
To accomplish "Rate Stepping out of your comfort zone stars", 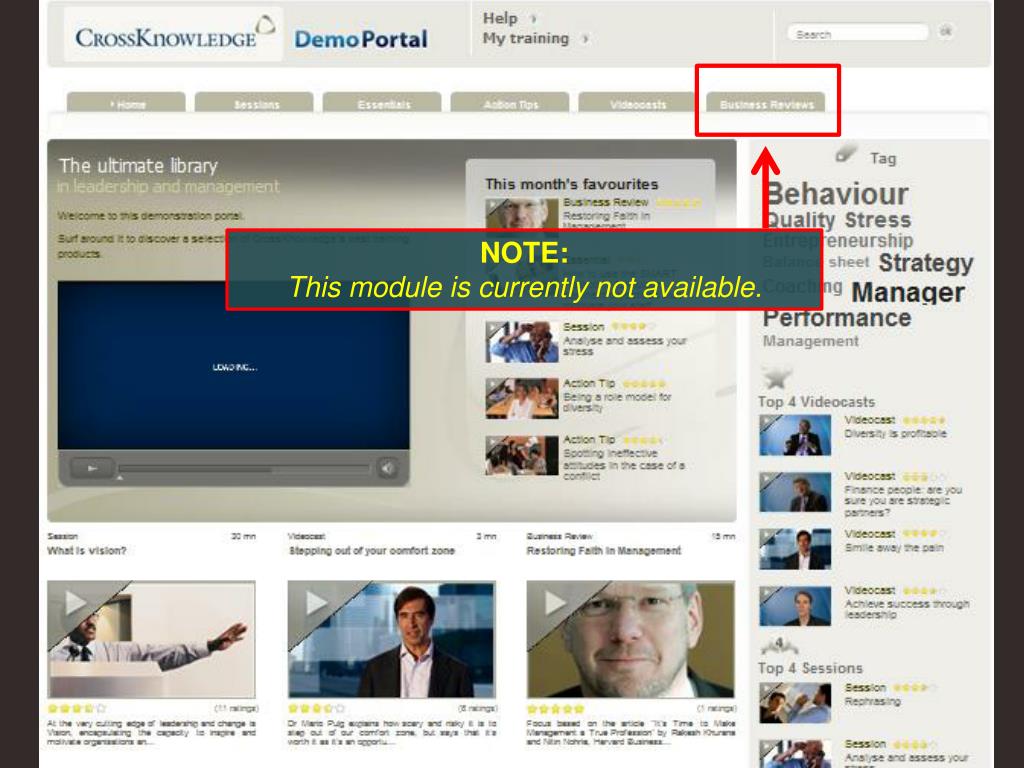I will click(316, 708).
